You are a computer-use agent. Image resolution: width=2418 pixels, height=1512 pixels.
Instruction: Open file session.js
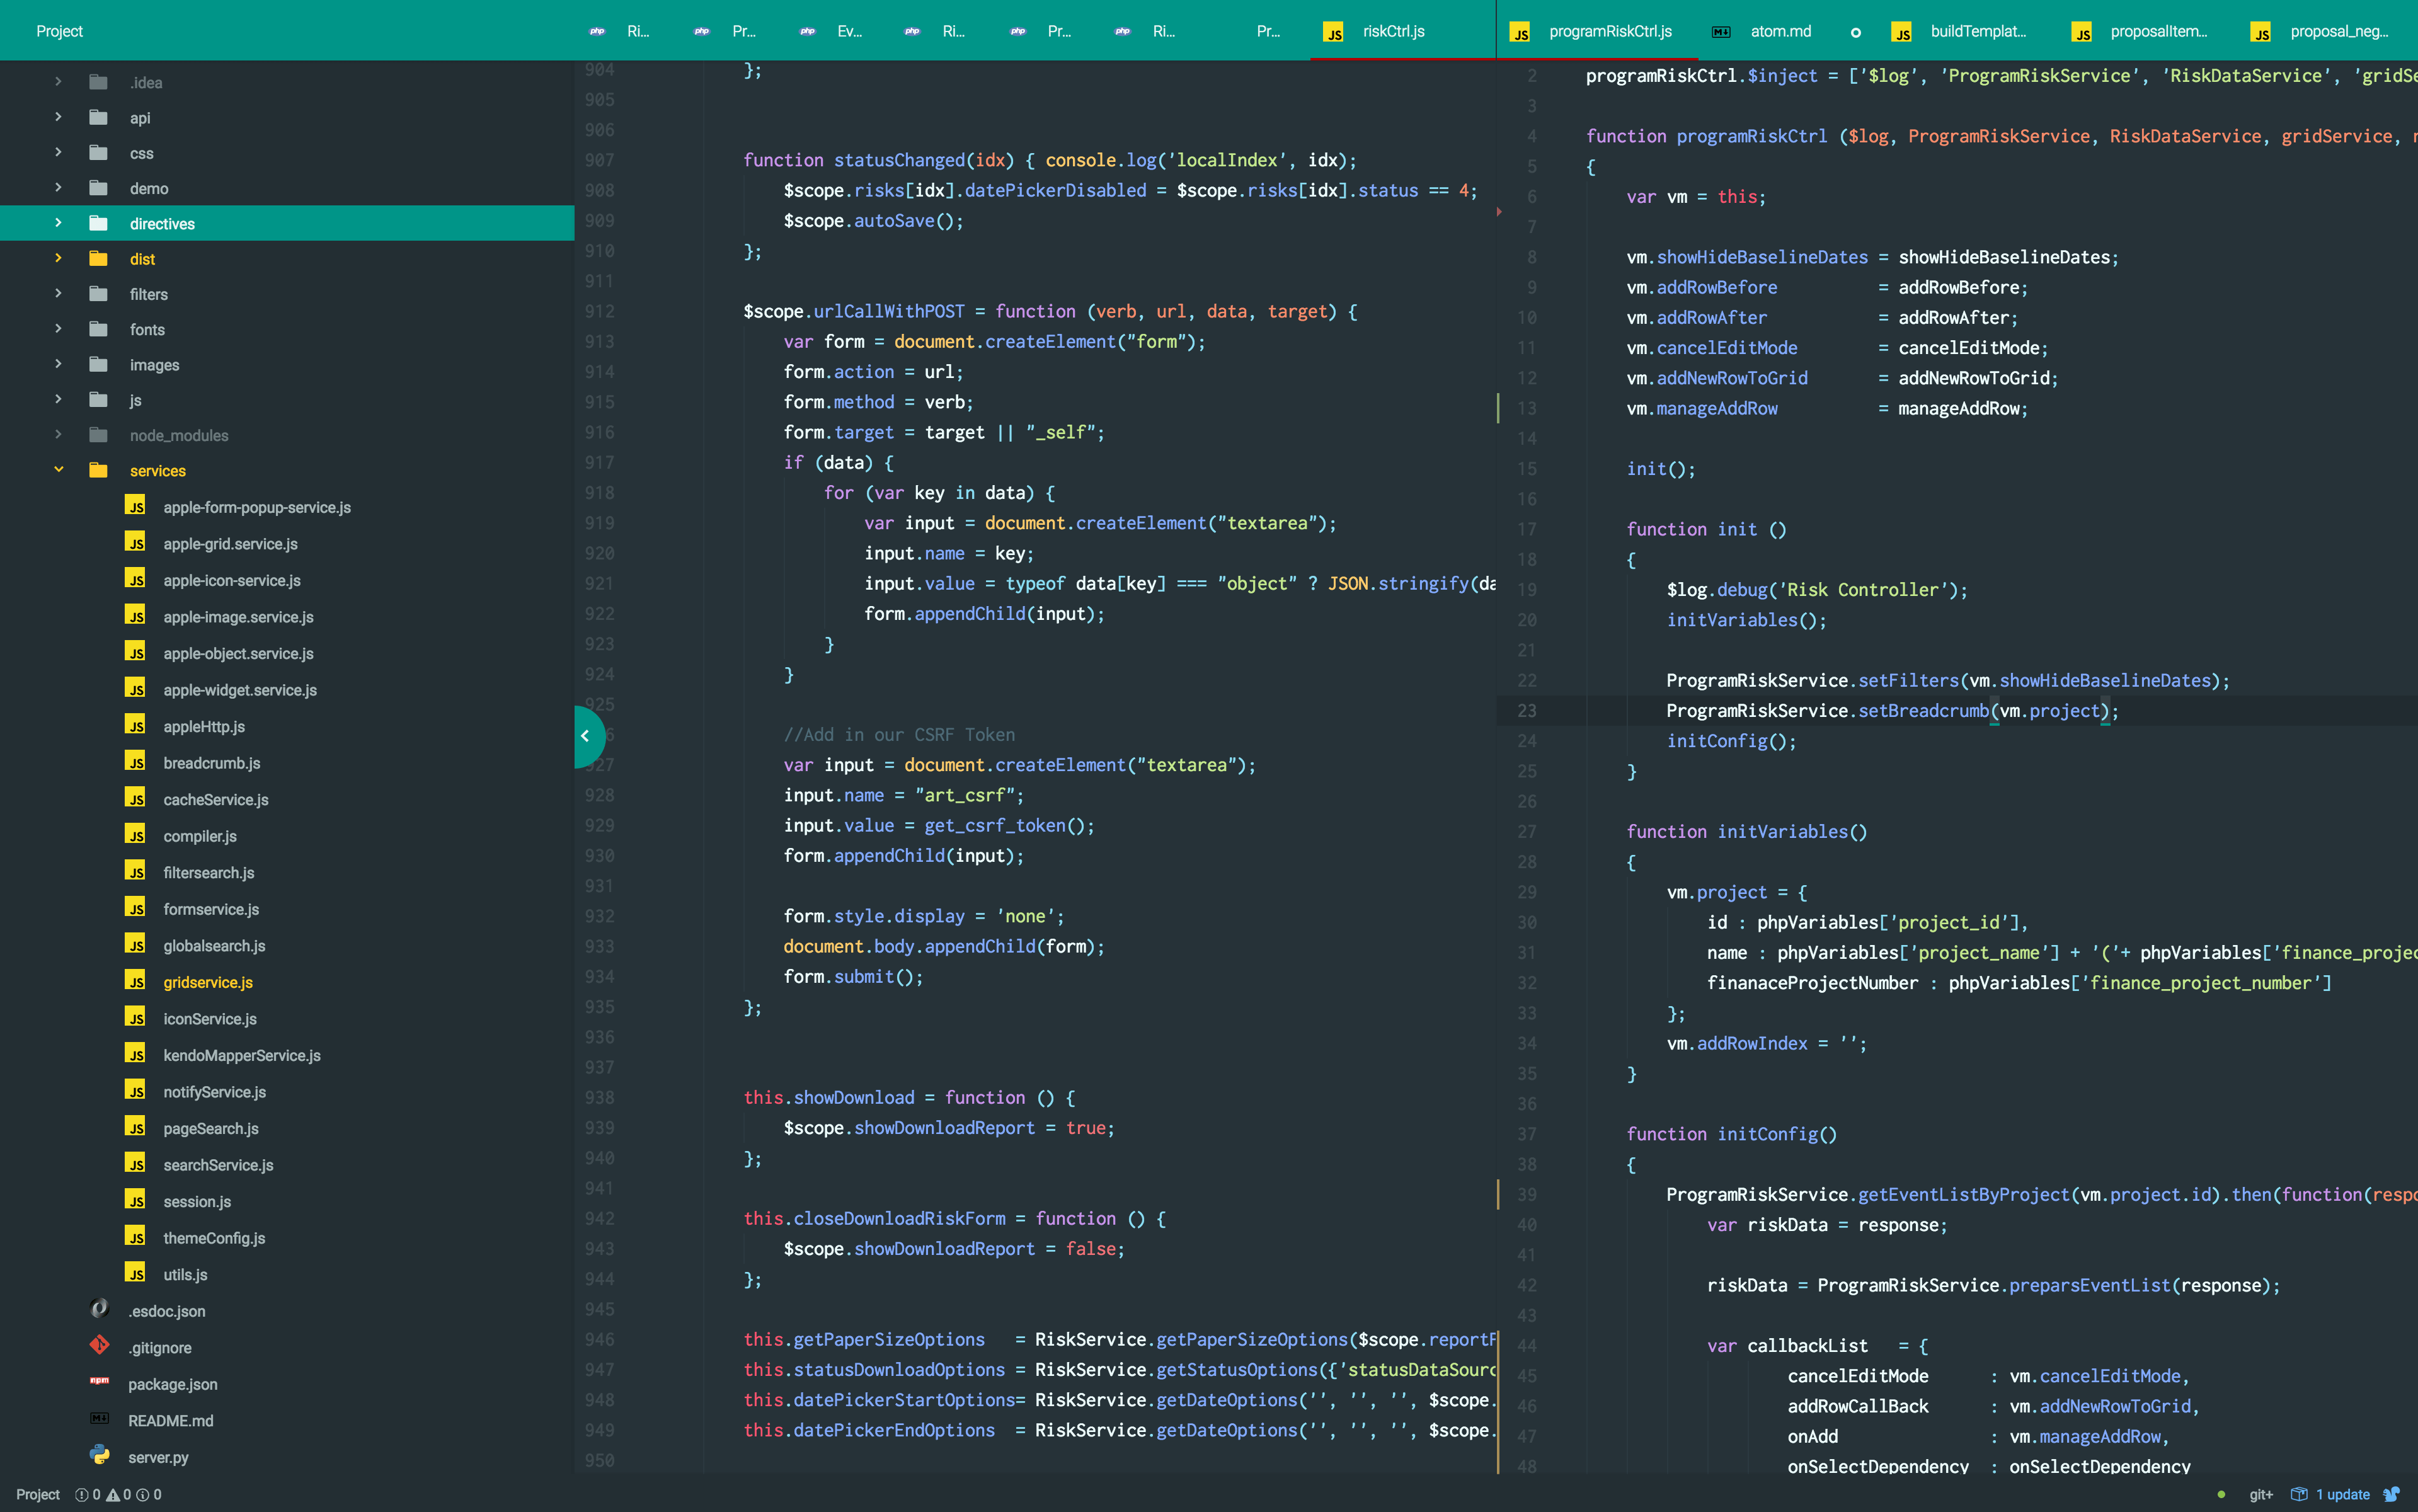(x=197, y=1202)
